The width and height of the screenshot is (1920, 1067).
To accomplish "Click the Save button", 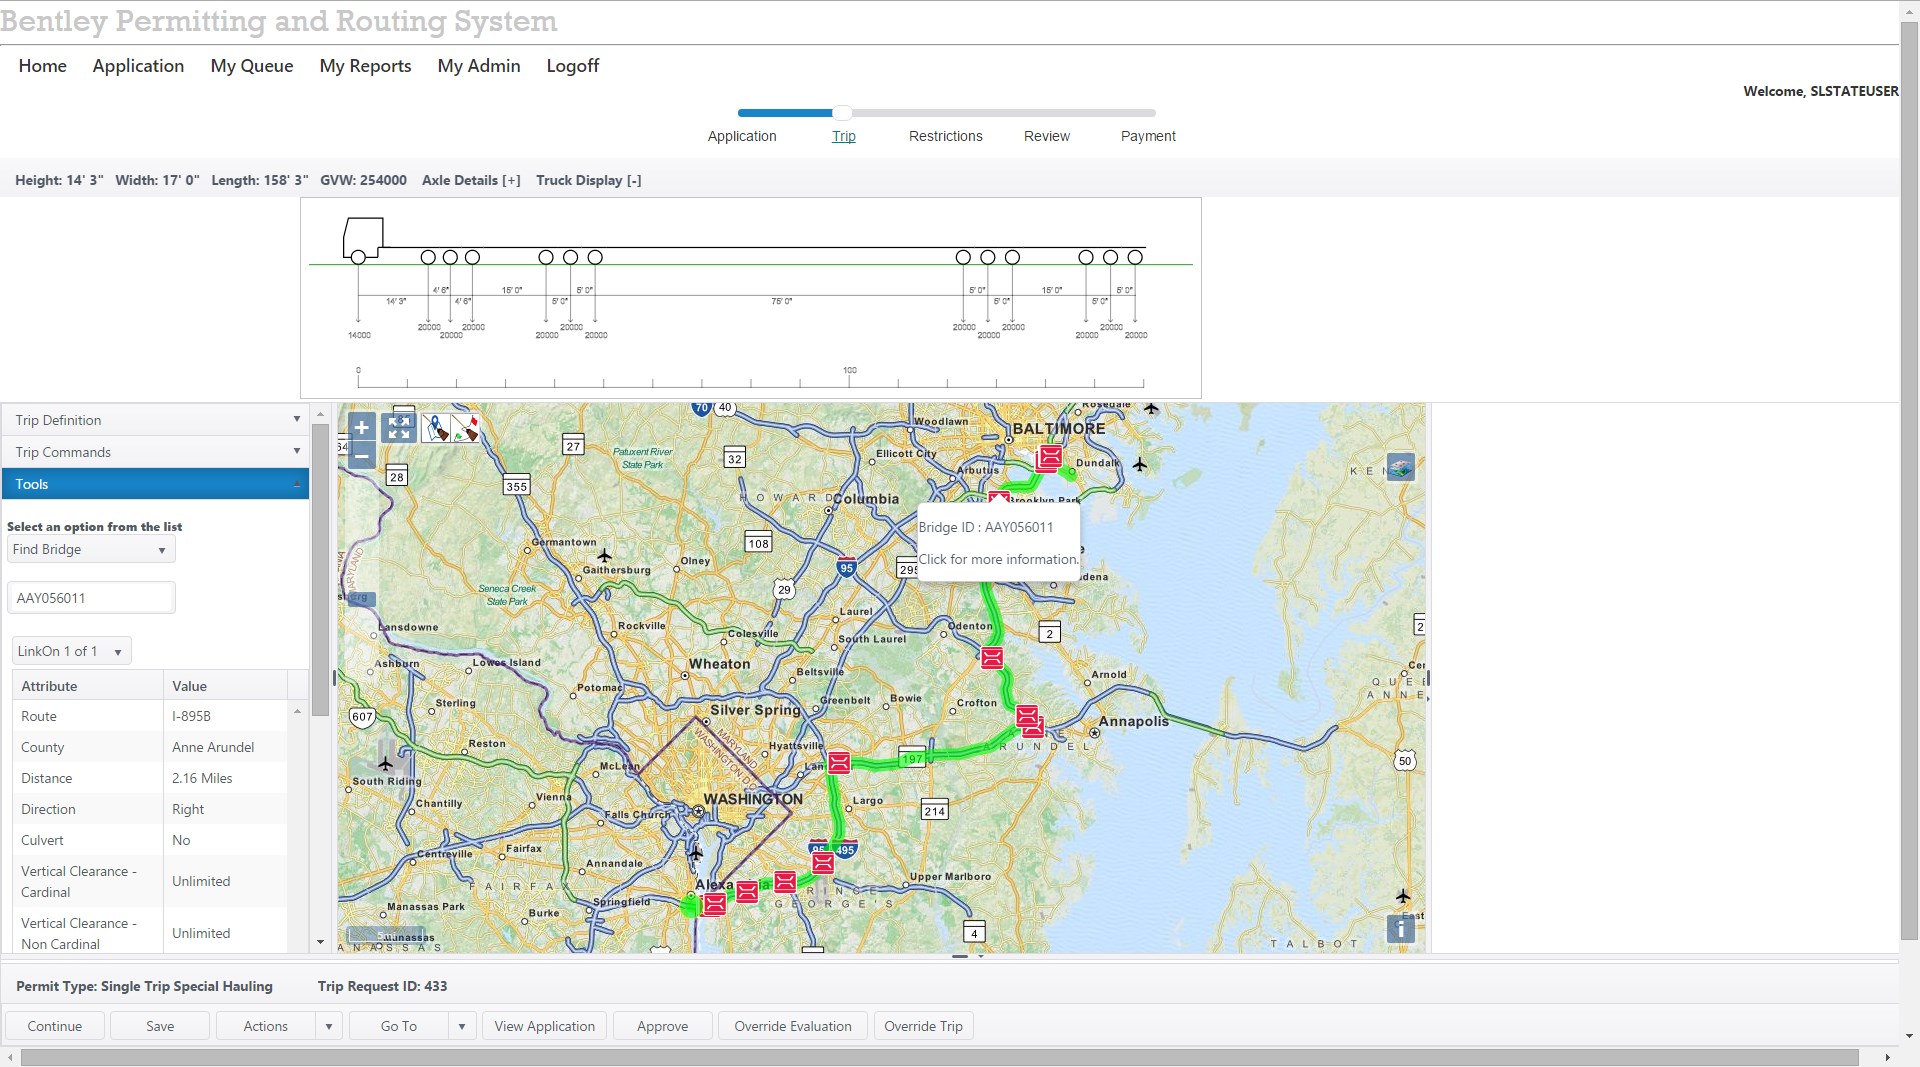I will (x=160, y=1026).
